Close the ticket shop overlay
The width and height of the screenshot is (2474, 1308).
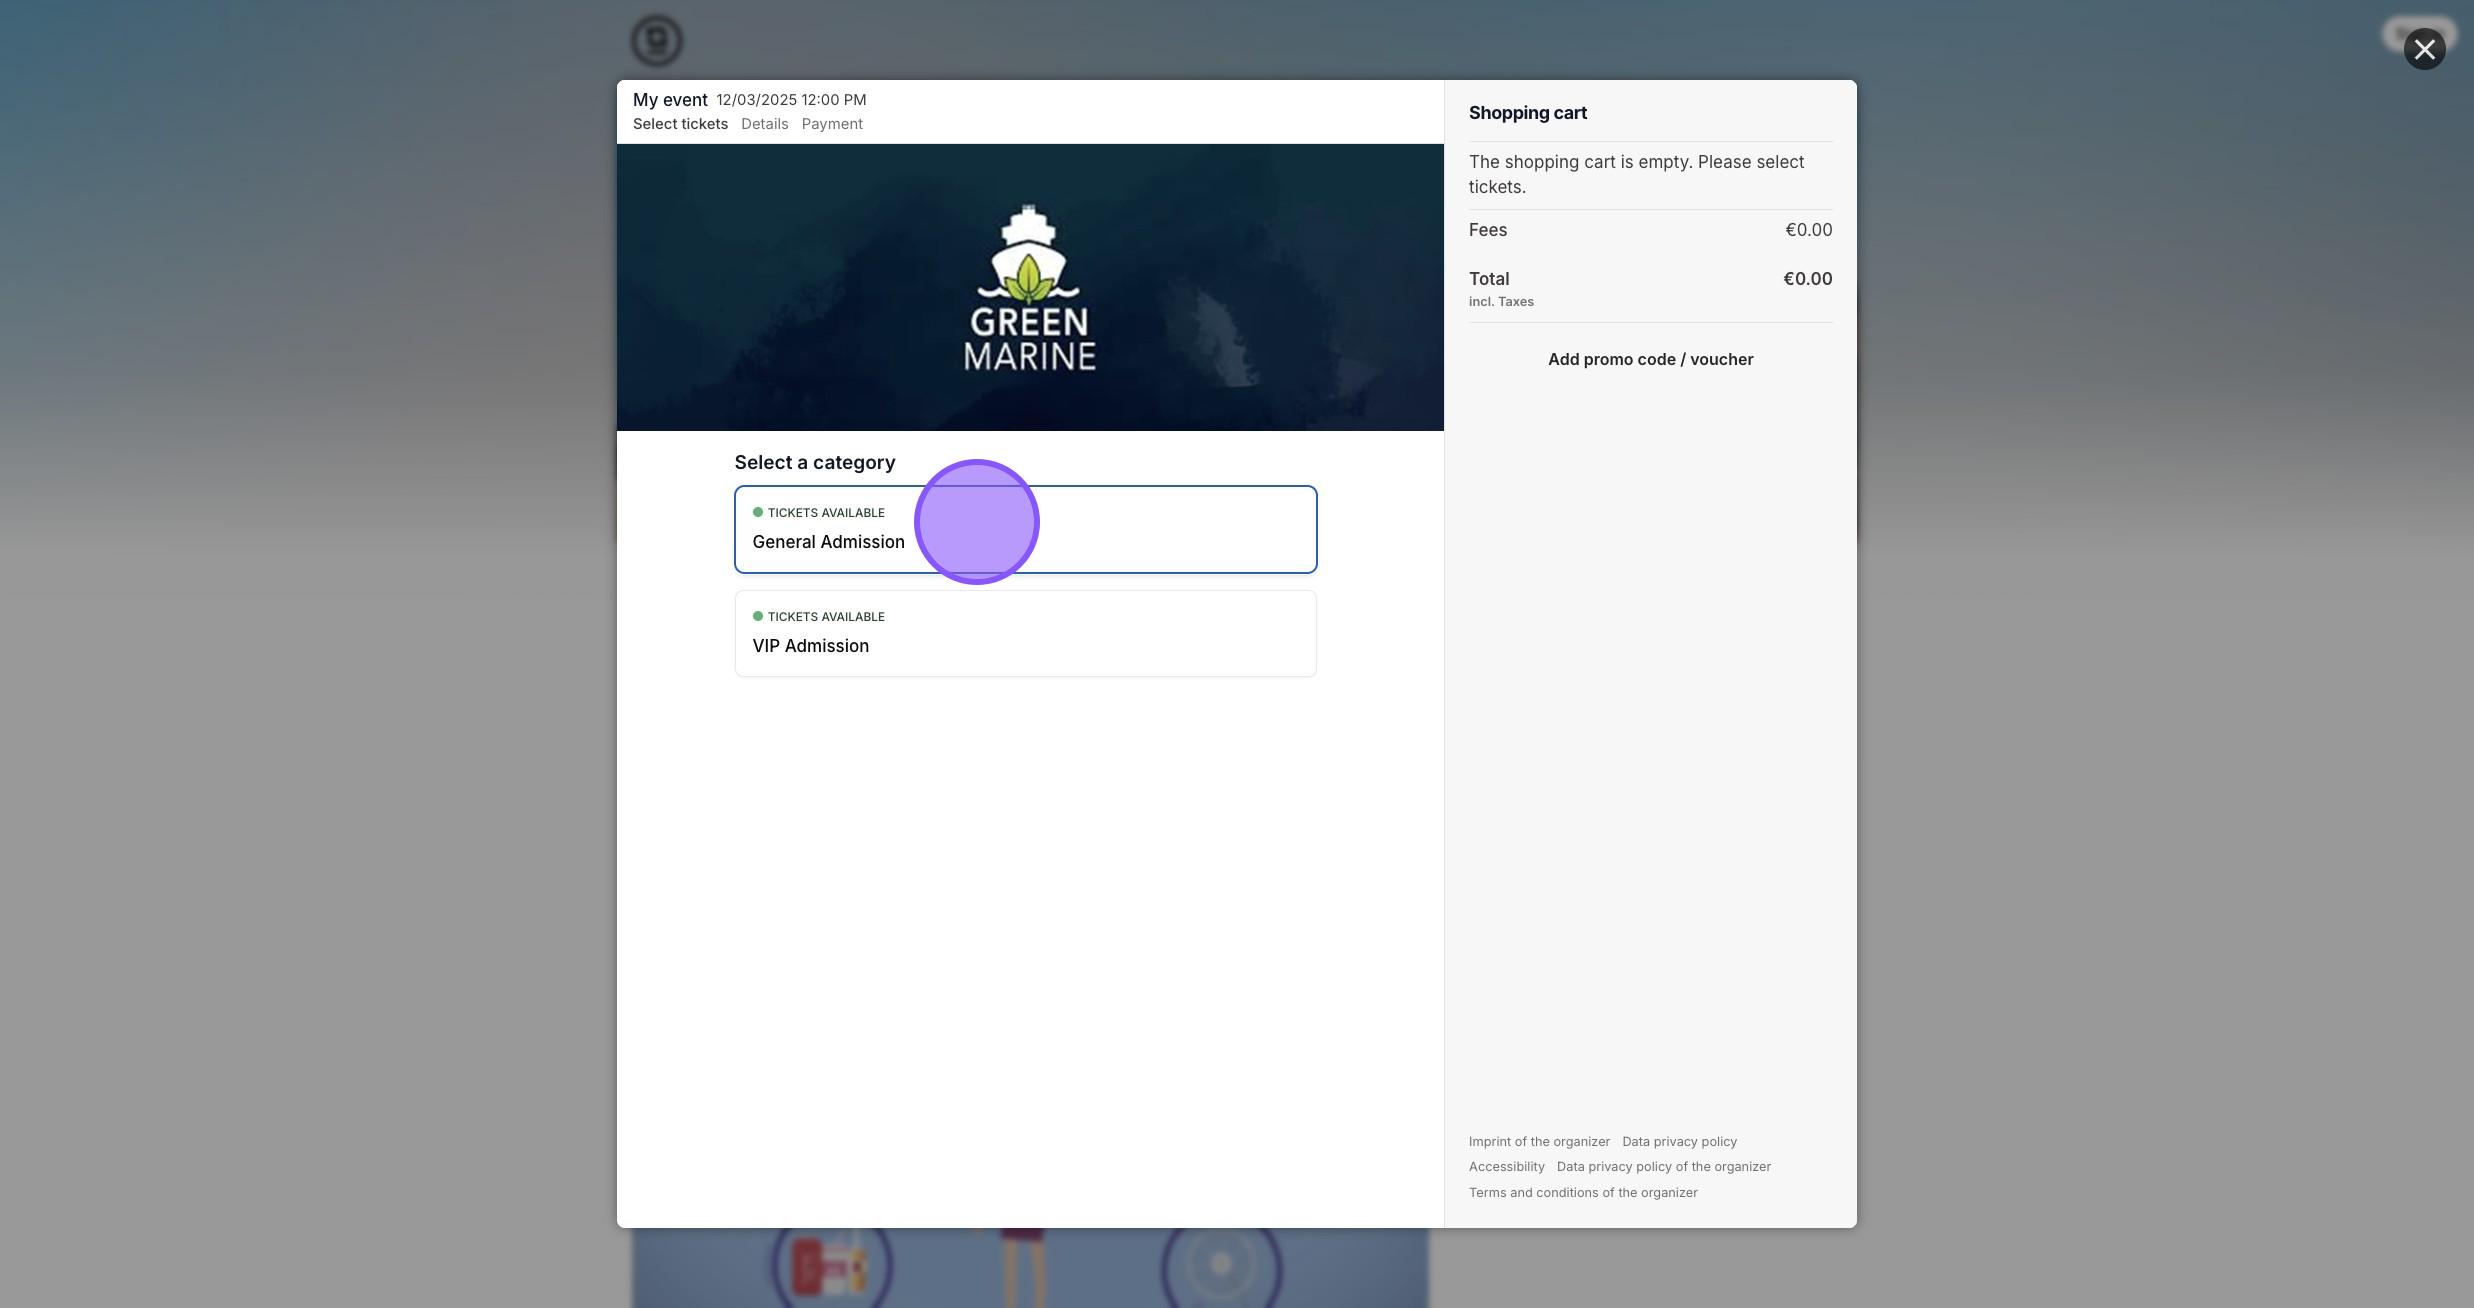point(2424,49)
